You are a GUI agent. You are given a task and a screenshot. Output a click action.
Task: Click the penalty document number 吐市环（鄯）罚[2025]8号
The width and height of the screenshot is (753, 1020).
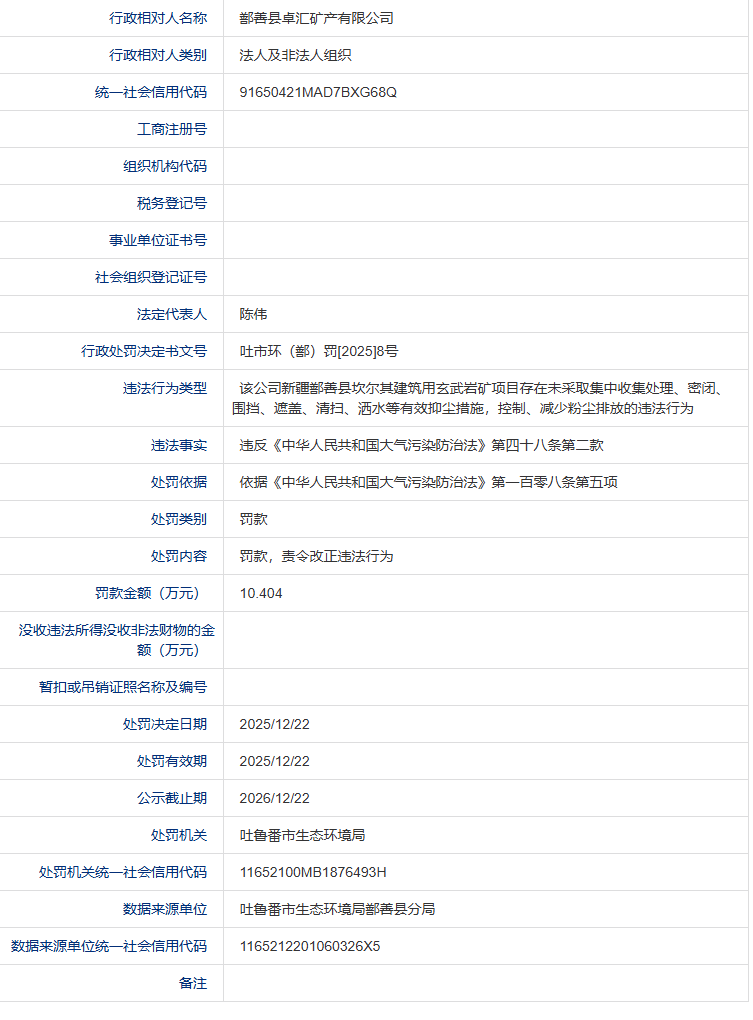319,351
